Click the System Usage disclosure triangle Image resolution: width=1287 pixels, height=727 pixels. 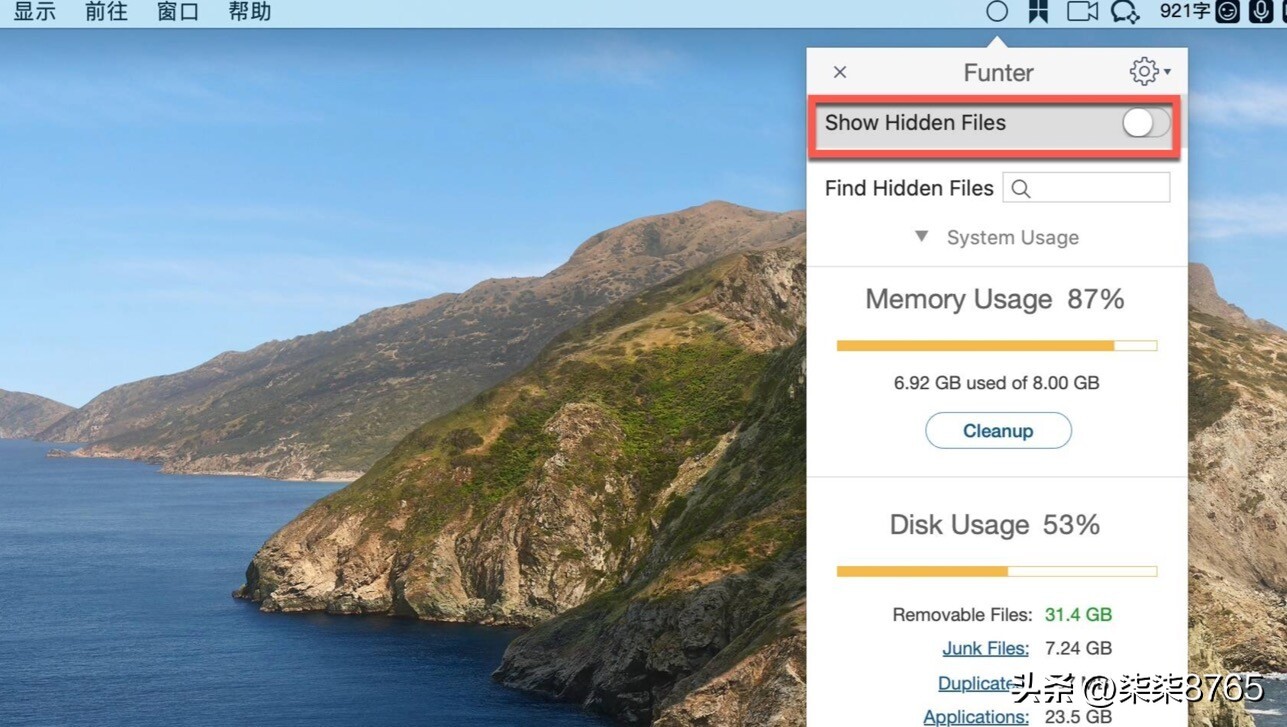[x=920, y=237]
